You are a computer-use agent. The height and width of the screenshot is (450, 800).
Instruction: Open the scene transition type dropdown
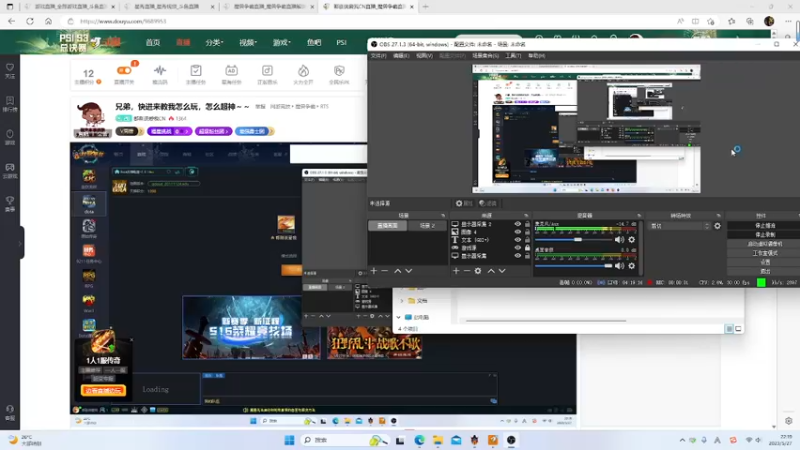click(x=679, y=226)
